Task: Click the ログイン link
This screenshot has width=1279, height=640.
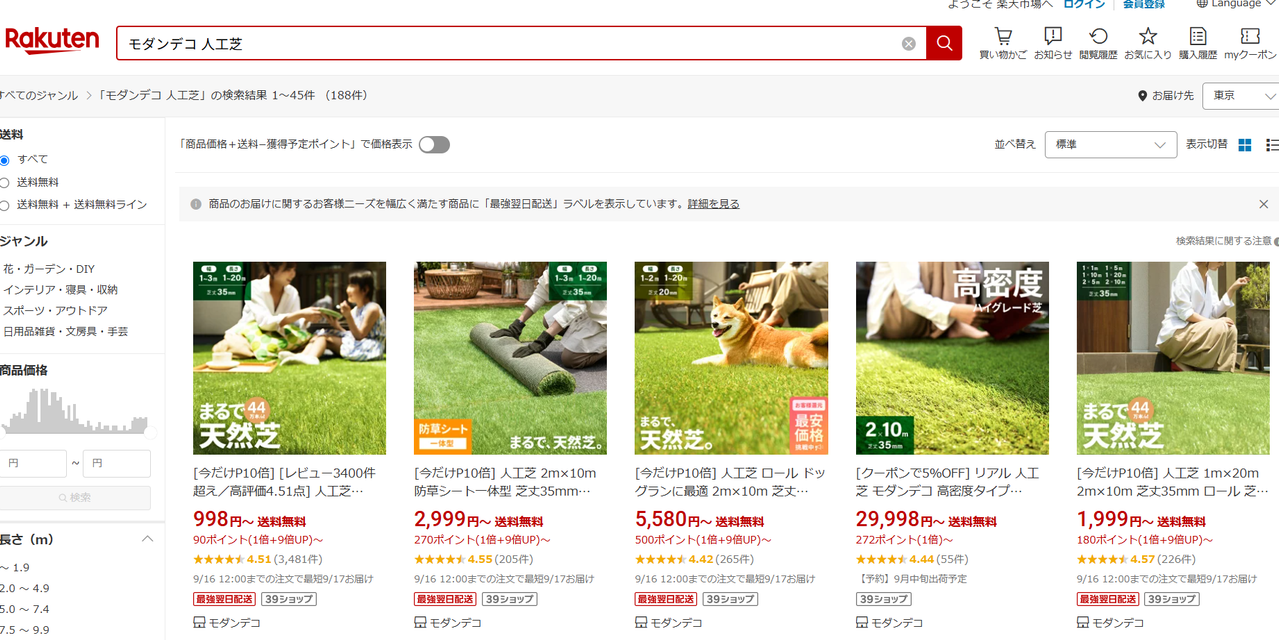Action: tap(1084, 4)
